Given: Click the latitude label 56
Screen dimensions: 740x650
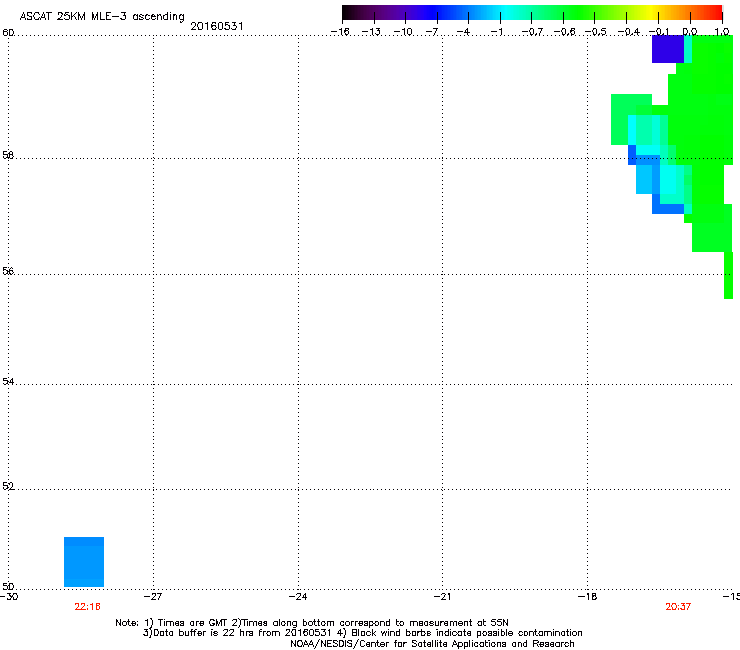Looking at the screenshot, I should coord(8,271).
